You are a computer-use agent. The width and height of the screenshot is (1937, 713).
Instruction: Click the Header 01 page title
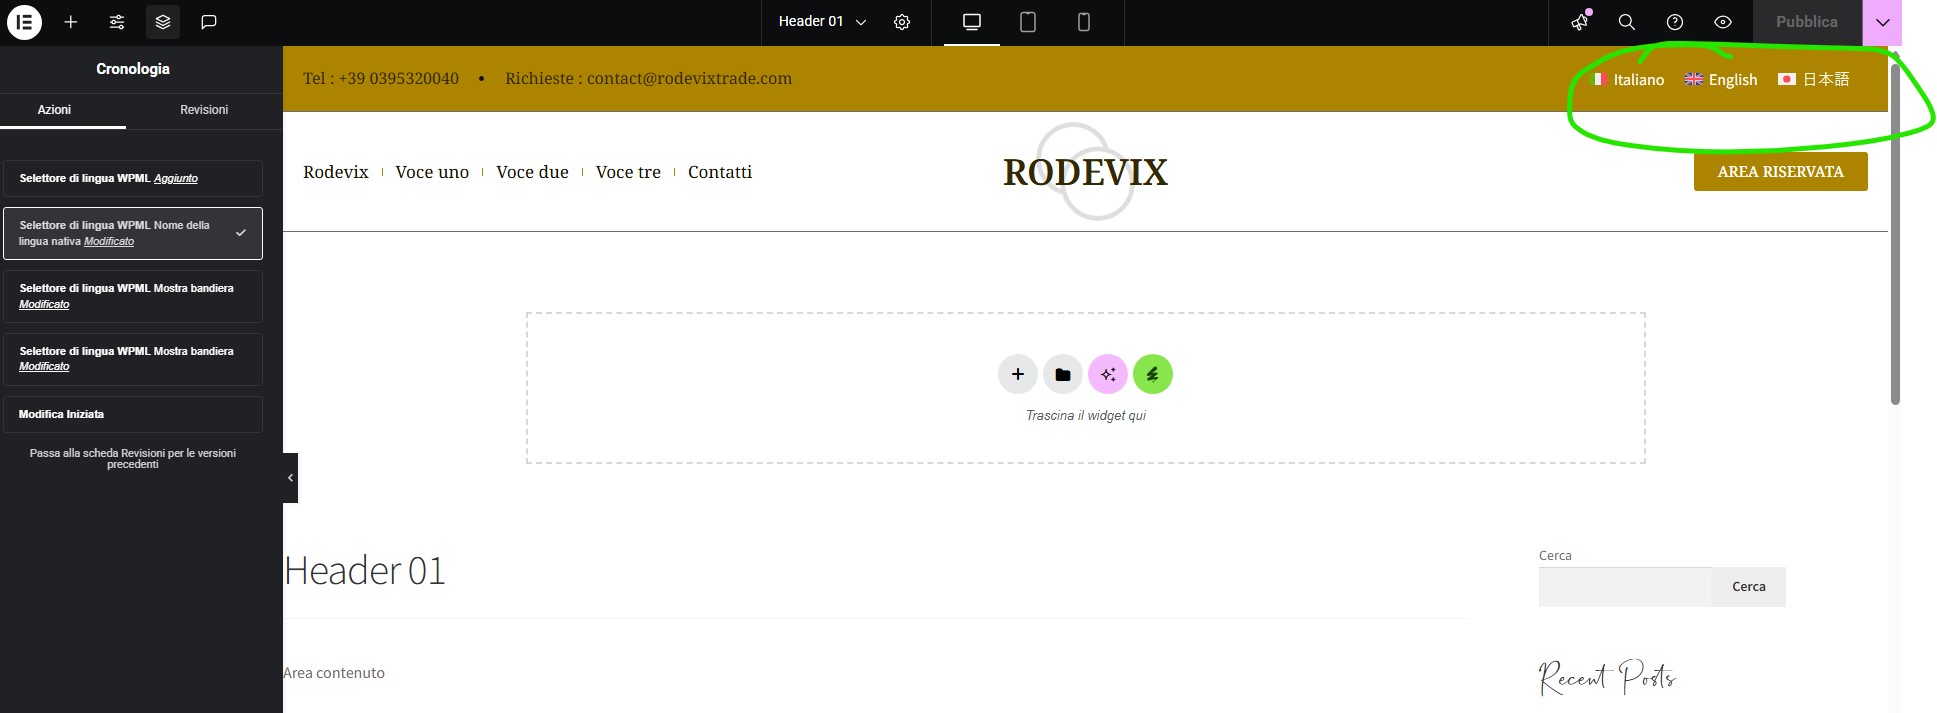(x=365, y=571)
